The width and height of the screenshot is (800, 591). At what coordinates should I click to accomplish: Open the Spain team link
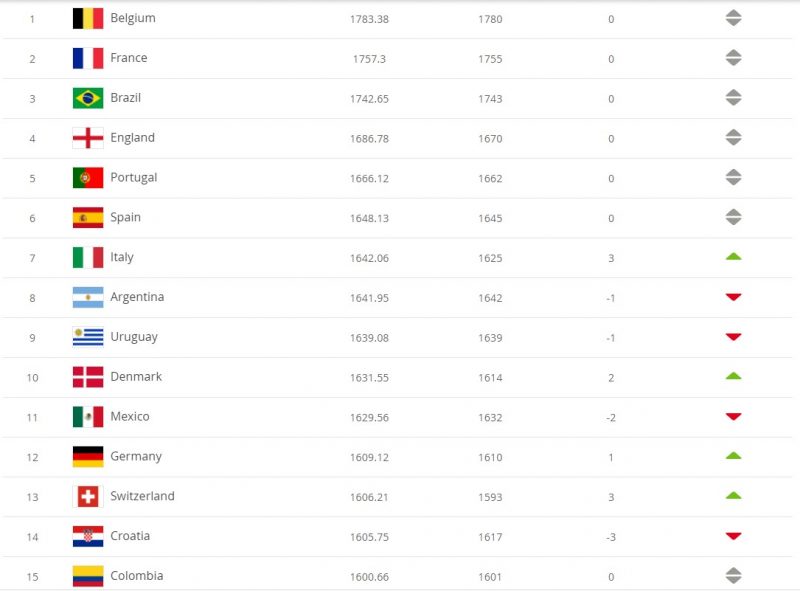(x=125, y=217)
